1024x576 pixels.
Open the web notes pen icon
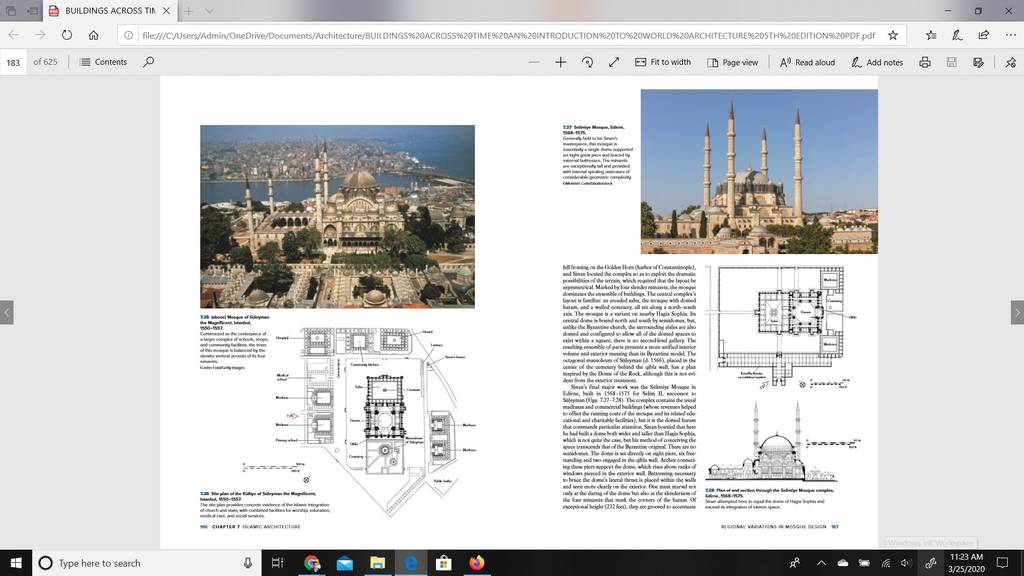pyautogui.click(x=957, y=35)
